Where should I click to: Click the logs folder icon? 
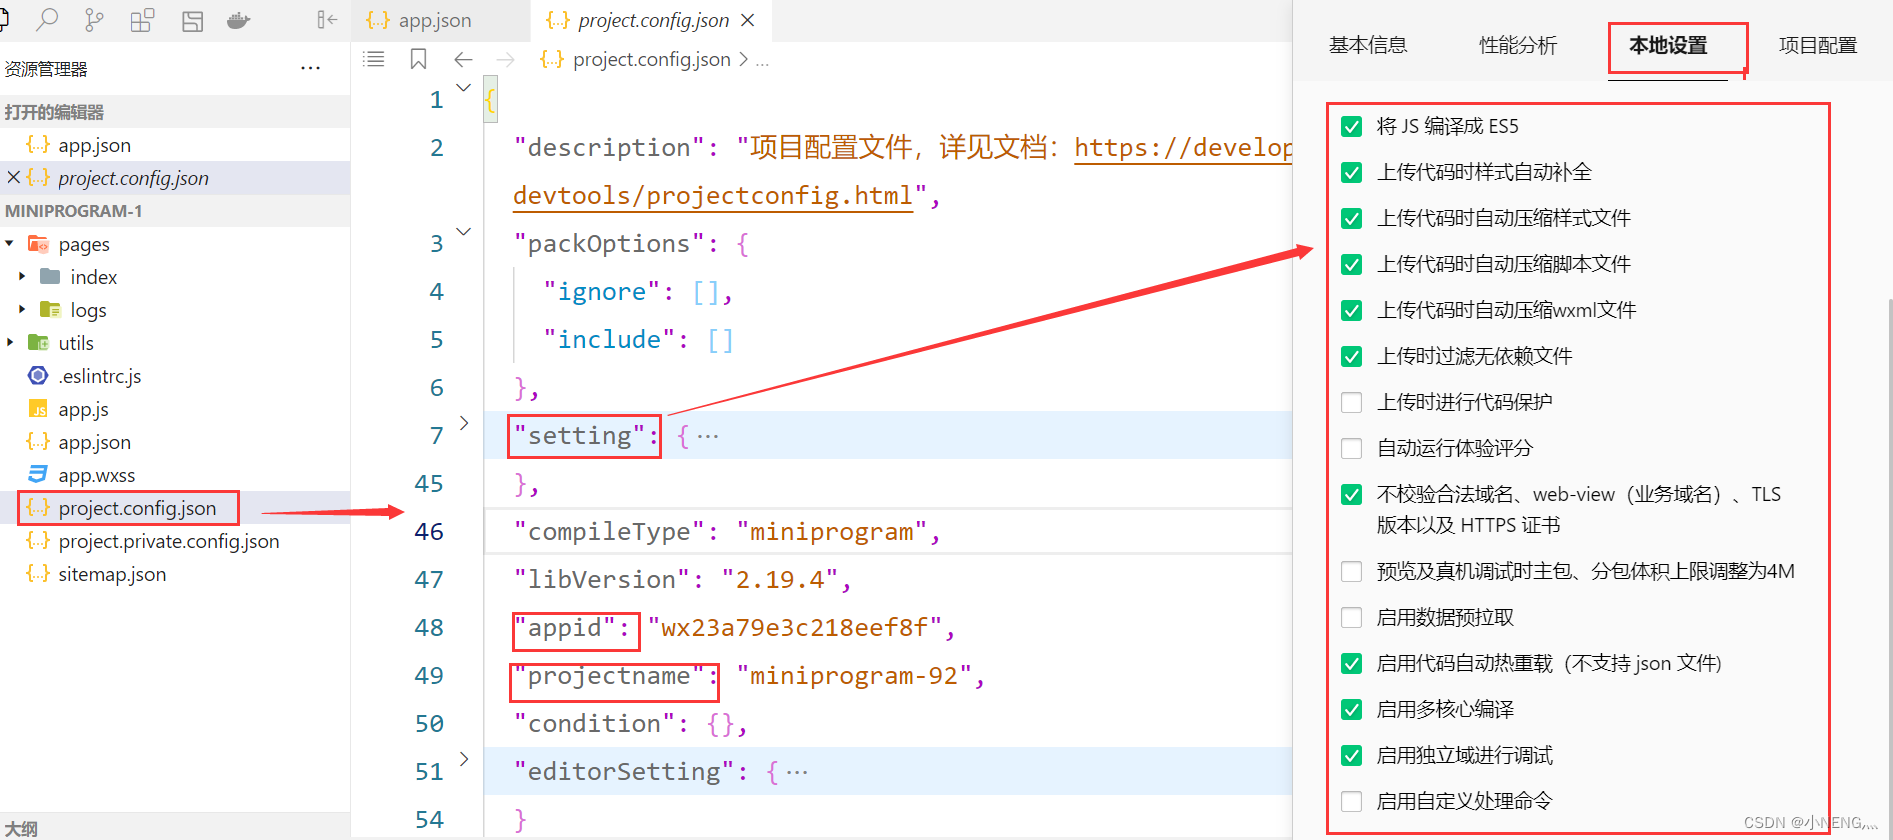50,309
